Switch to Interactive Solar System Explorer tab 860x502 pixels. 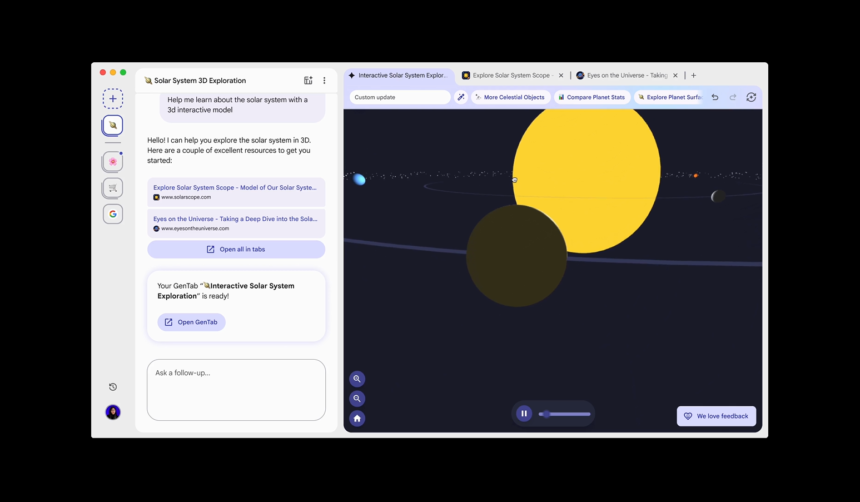coord(399,76)
